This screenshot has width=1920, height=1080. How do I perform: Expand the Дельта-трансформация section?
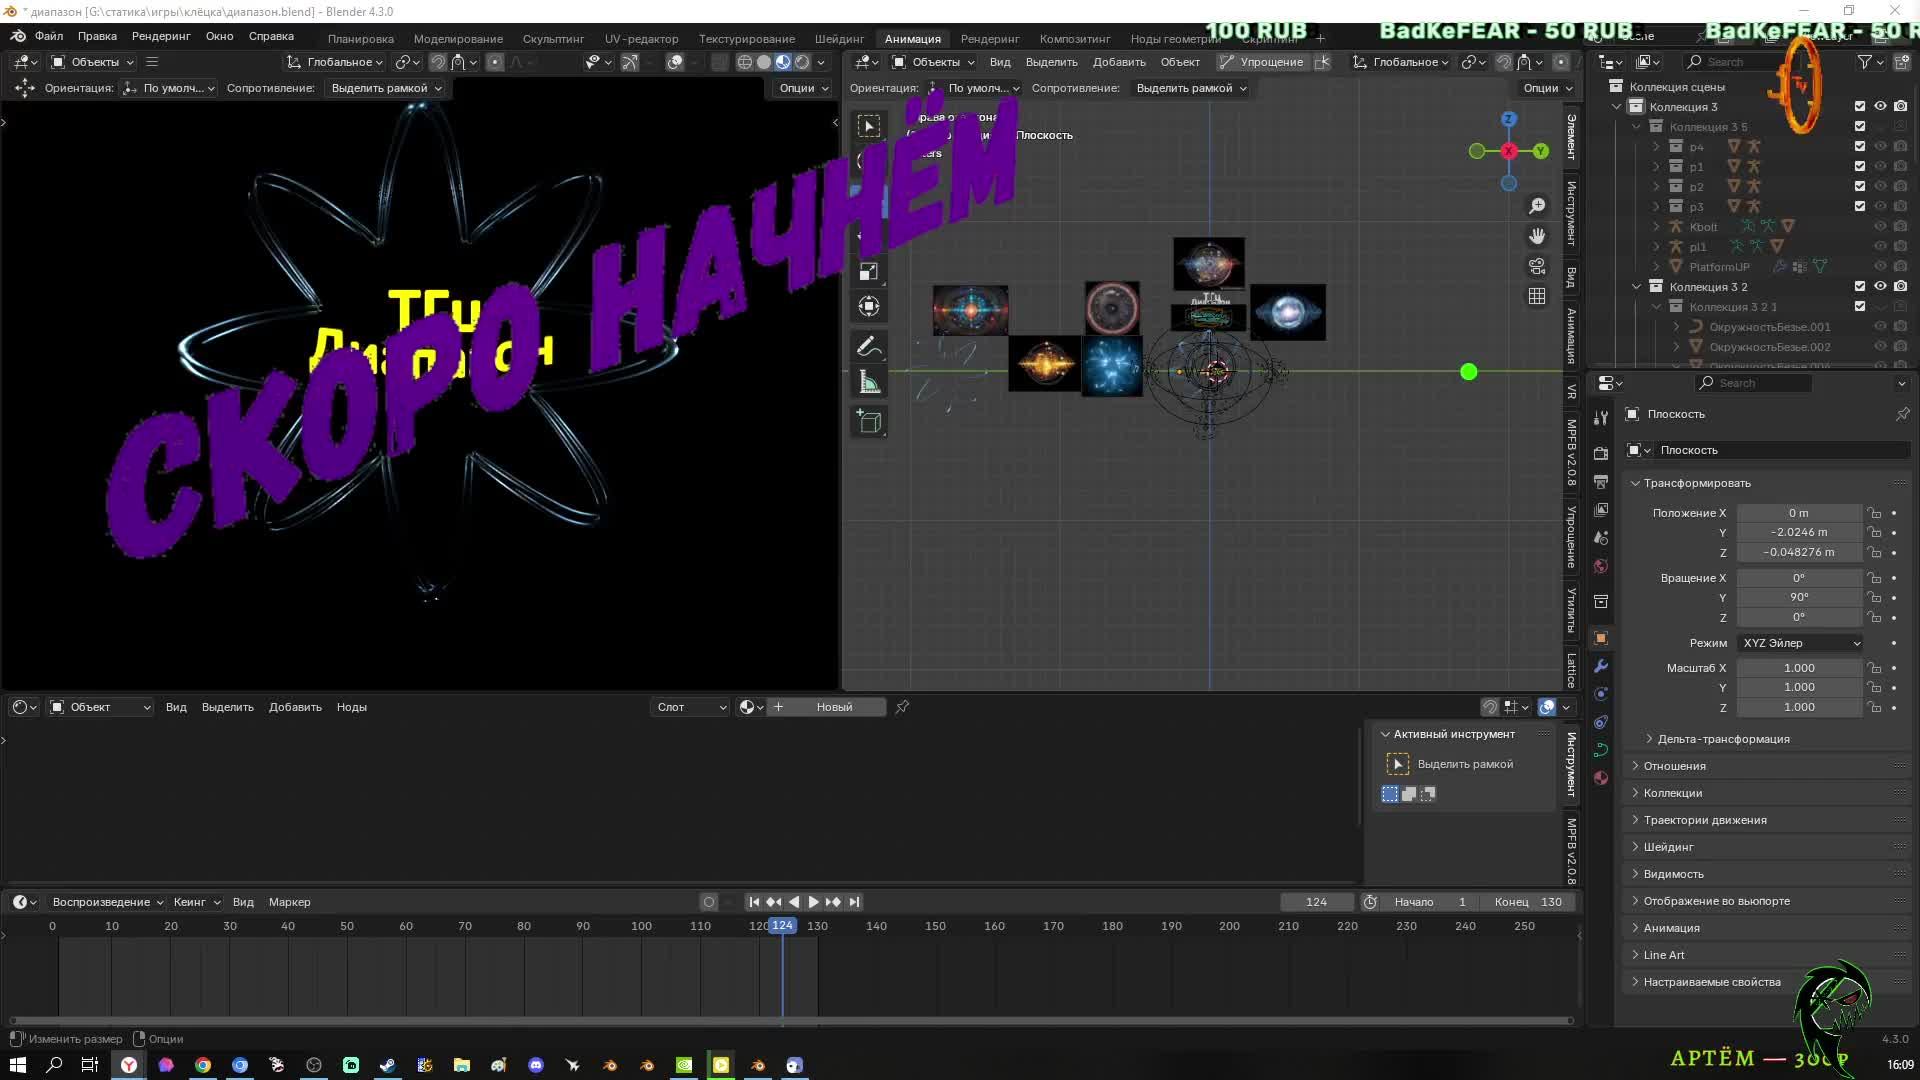tap(1723, 739)
